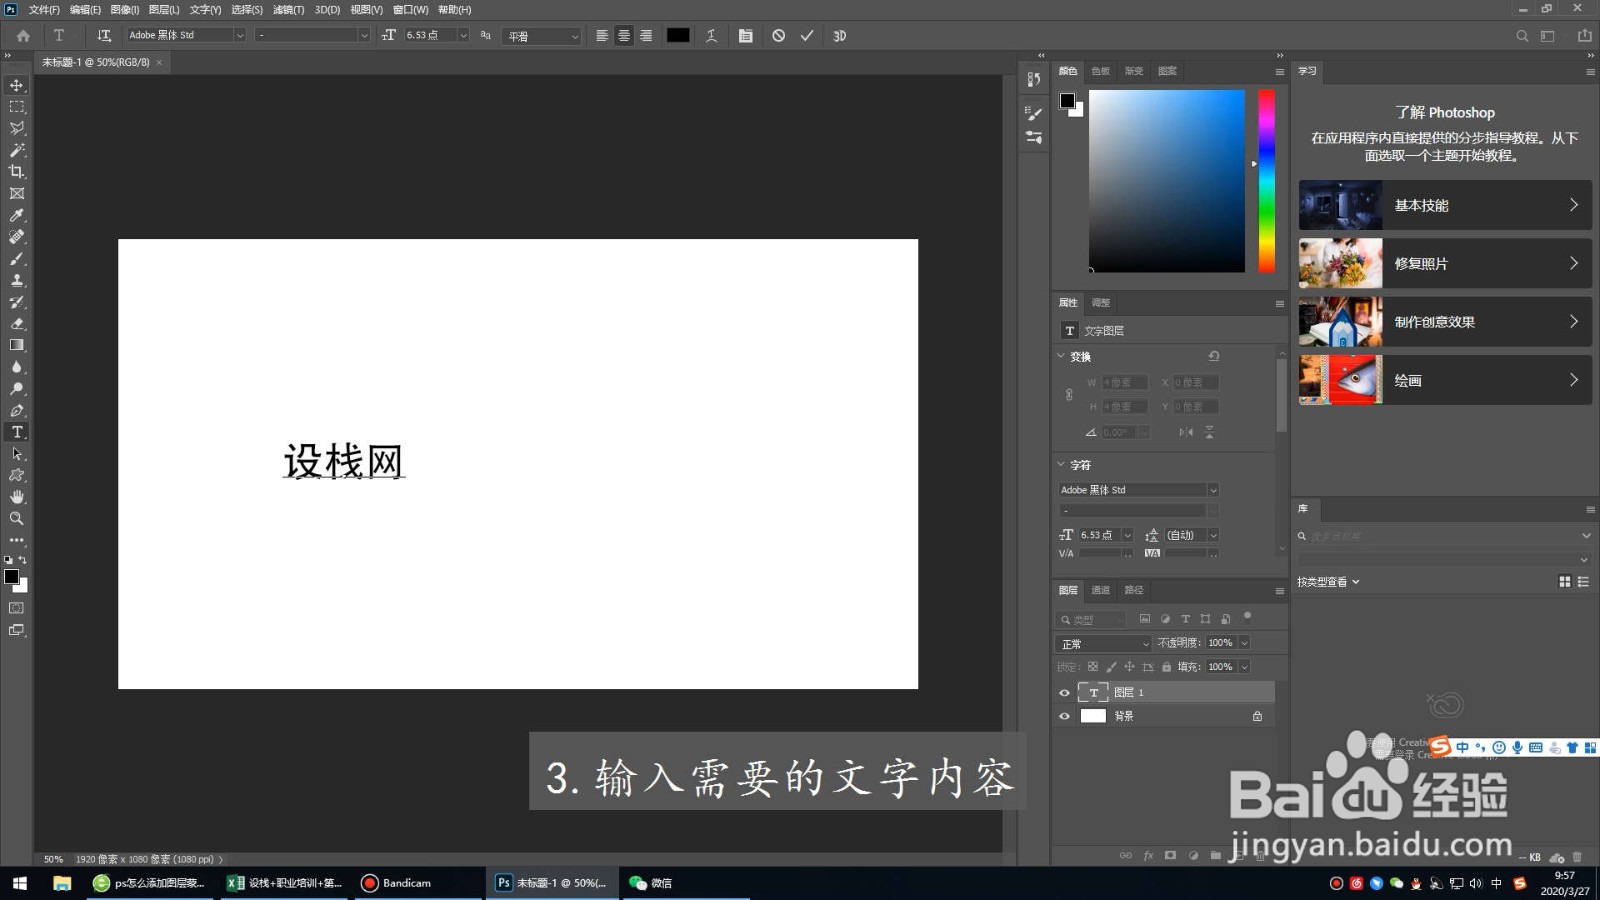
Task: Select the Horizontal Type tool in toolbox
Action: [17, 432]
